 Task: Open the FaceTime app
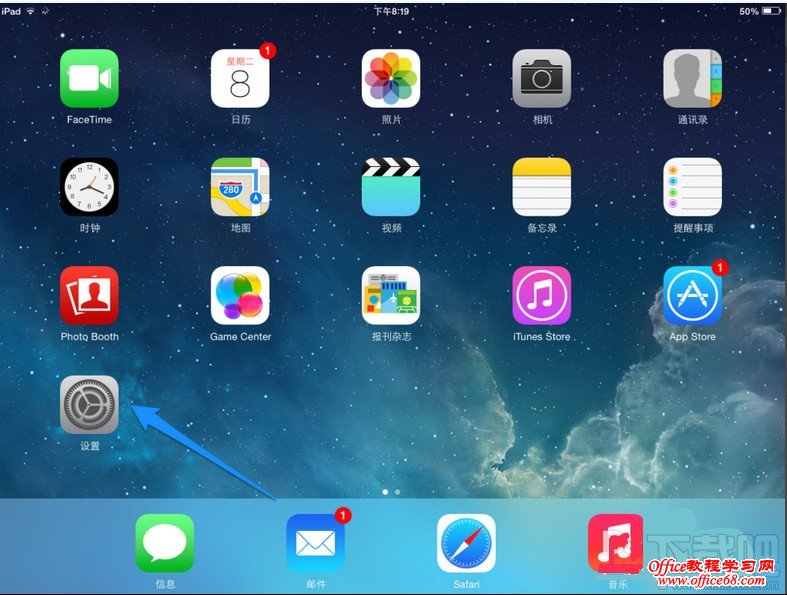89,79
